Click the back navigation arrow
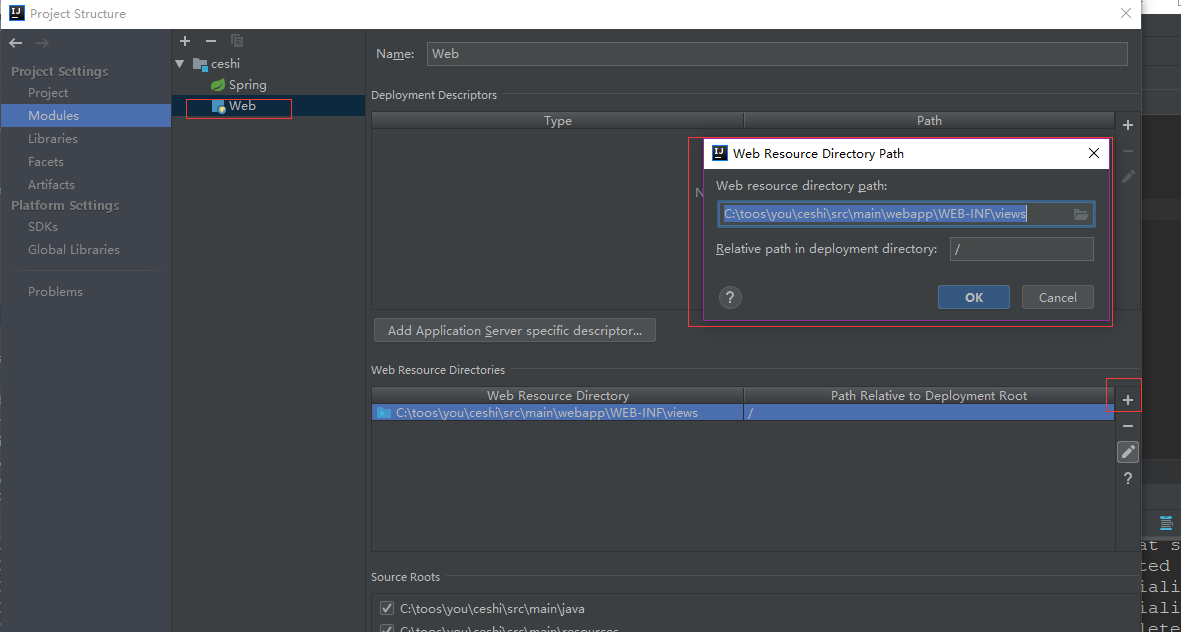1181x632 pixels. [16, 43]
